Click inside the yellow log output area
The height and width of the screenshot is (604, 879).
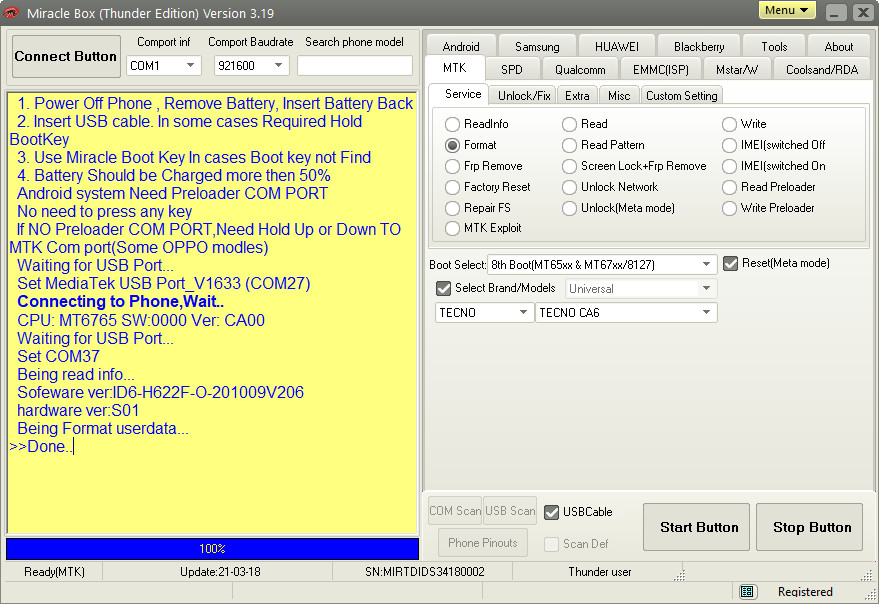[212, 313]
